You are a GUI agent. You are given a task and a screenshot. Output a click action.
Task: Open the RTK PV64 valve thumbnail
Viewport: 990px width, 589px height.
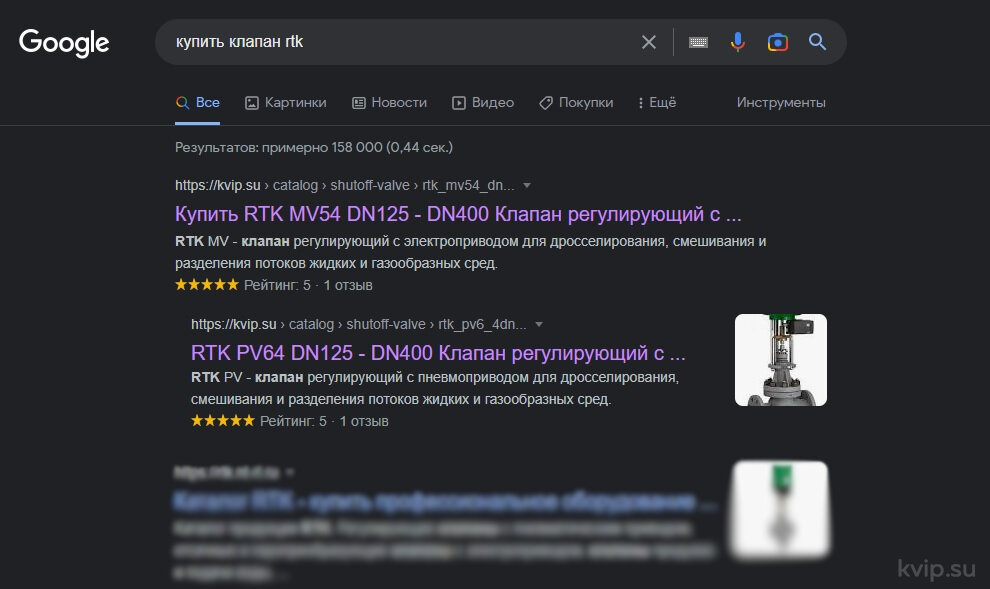[x=780, y=360]
